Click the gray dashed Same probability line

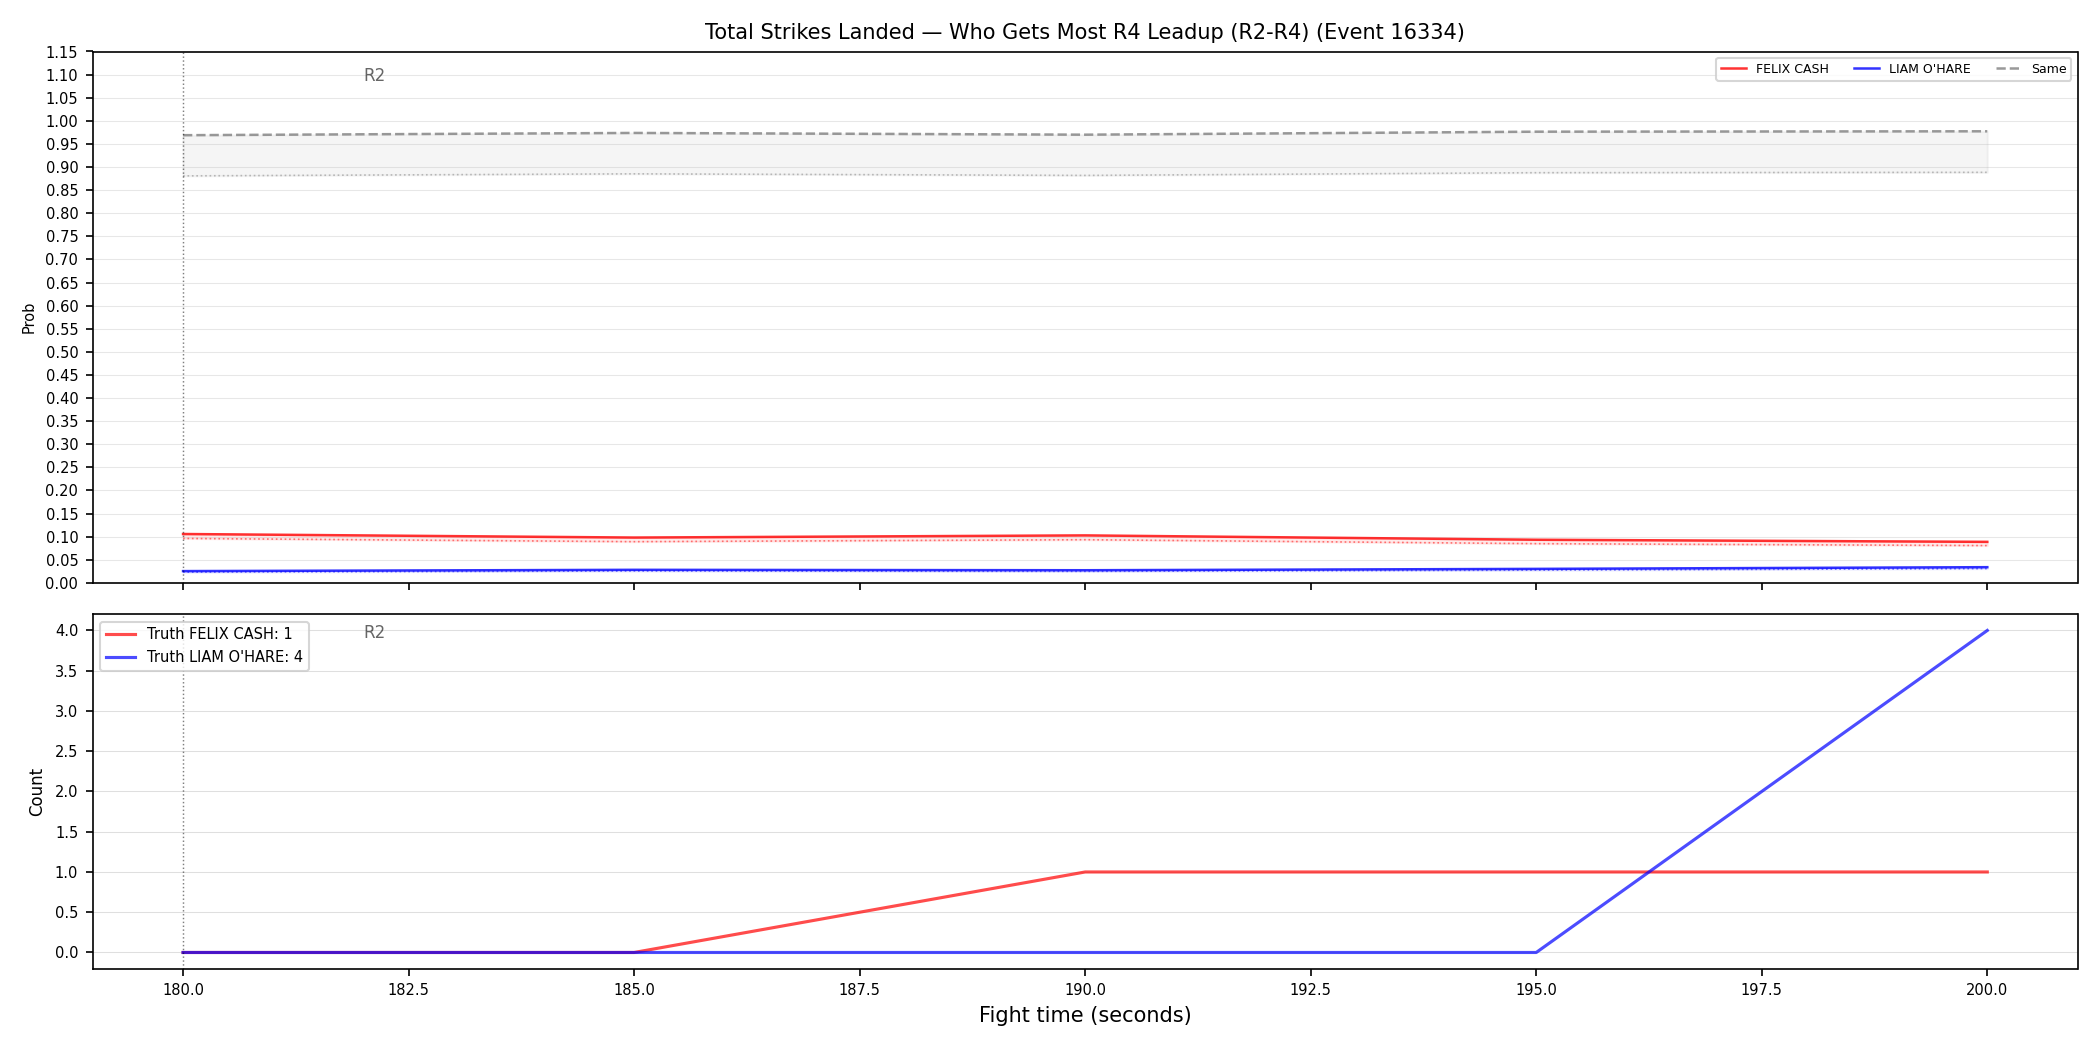1085,134
